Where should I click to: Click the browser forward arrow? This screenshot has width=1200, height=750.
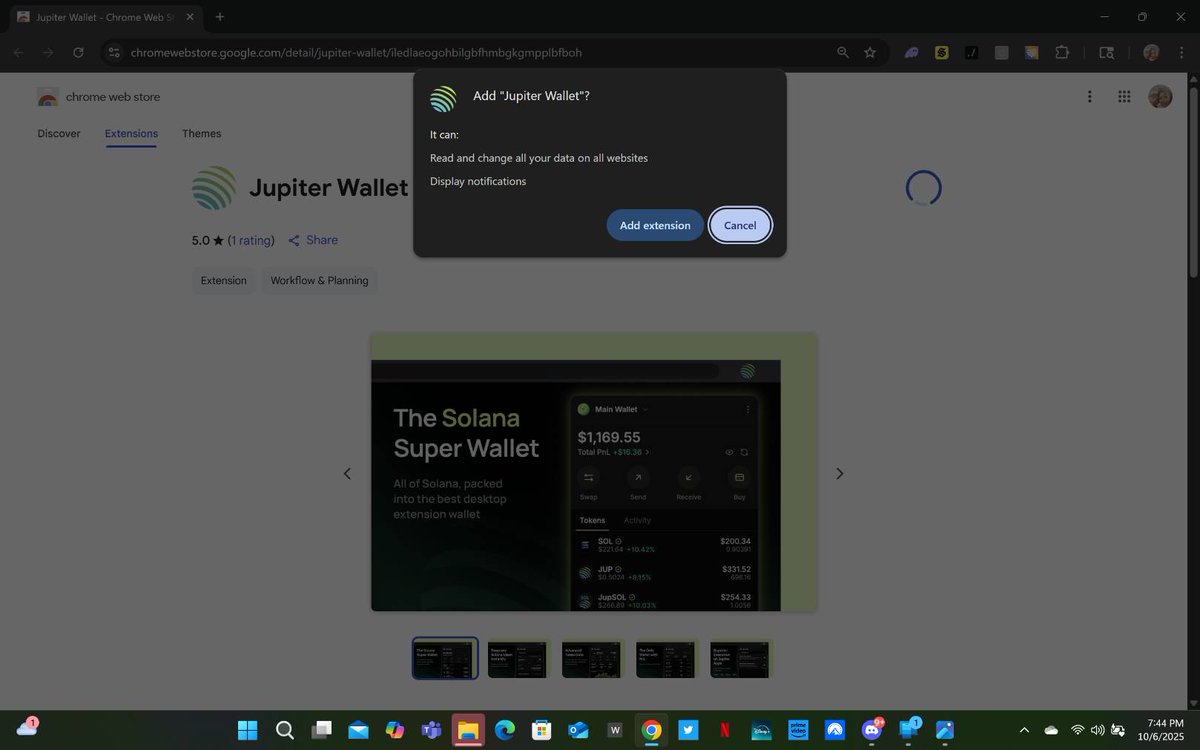coord(49,52)
